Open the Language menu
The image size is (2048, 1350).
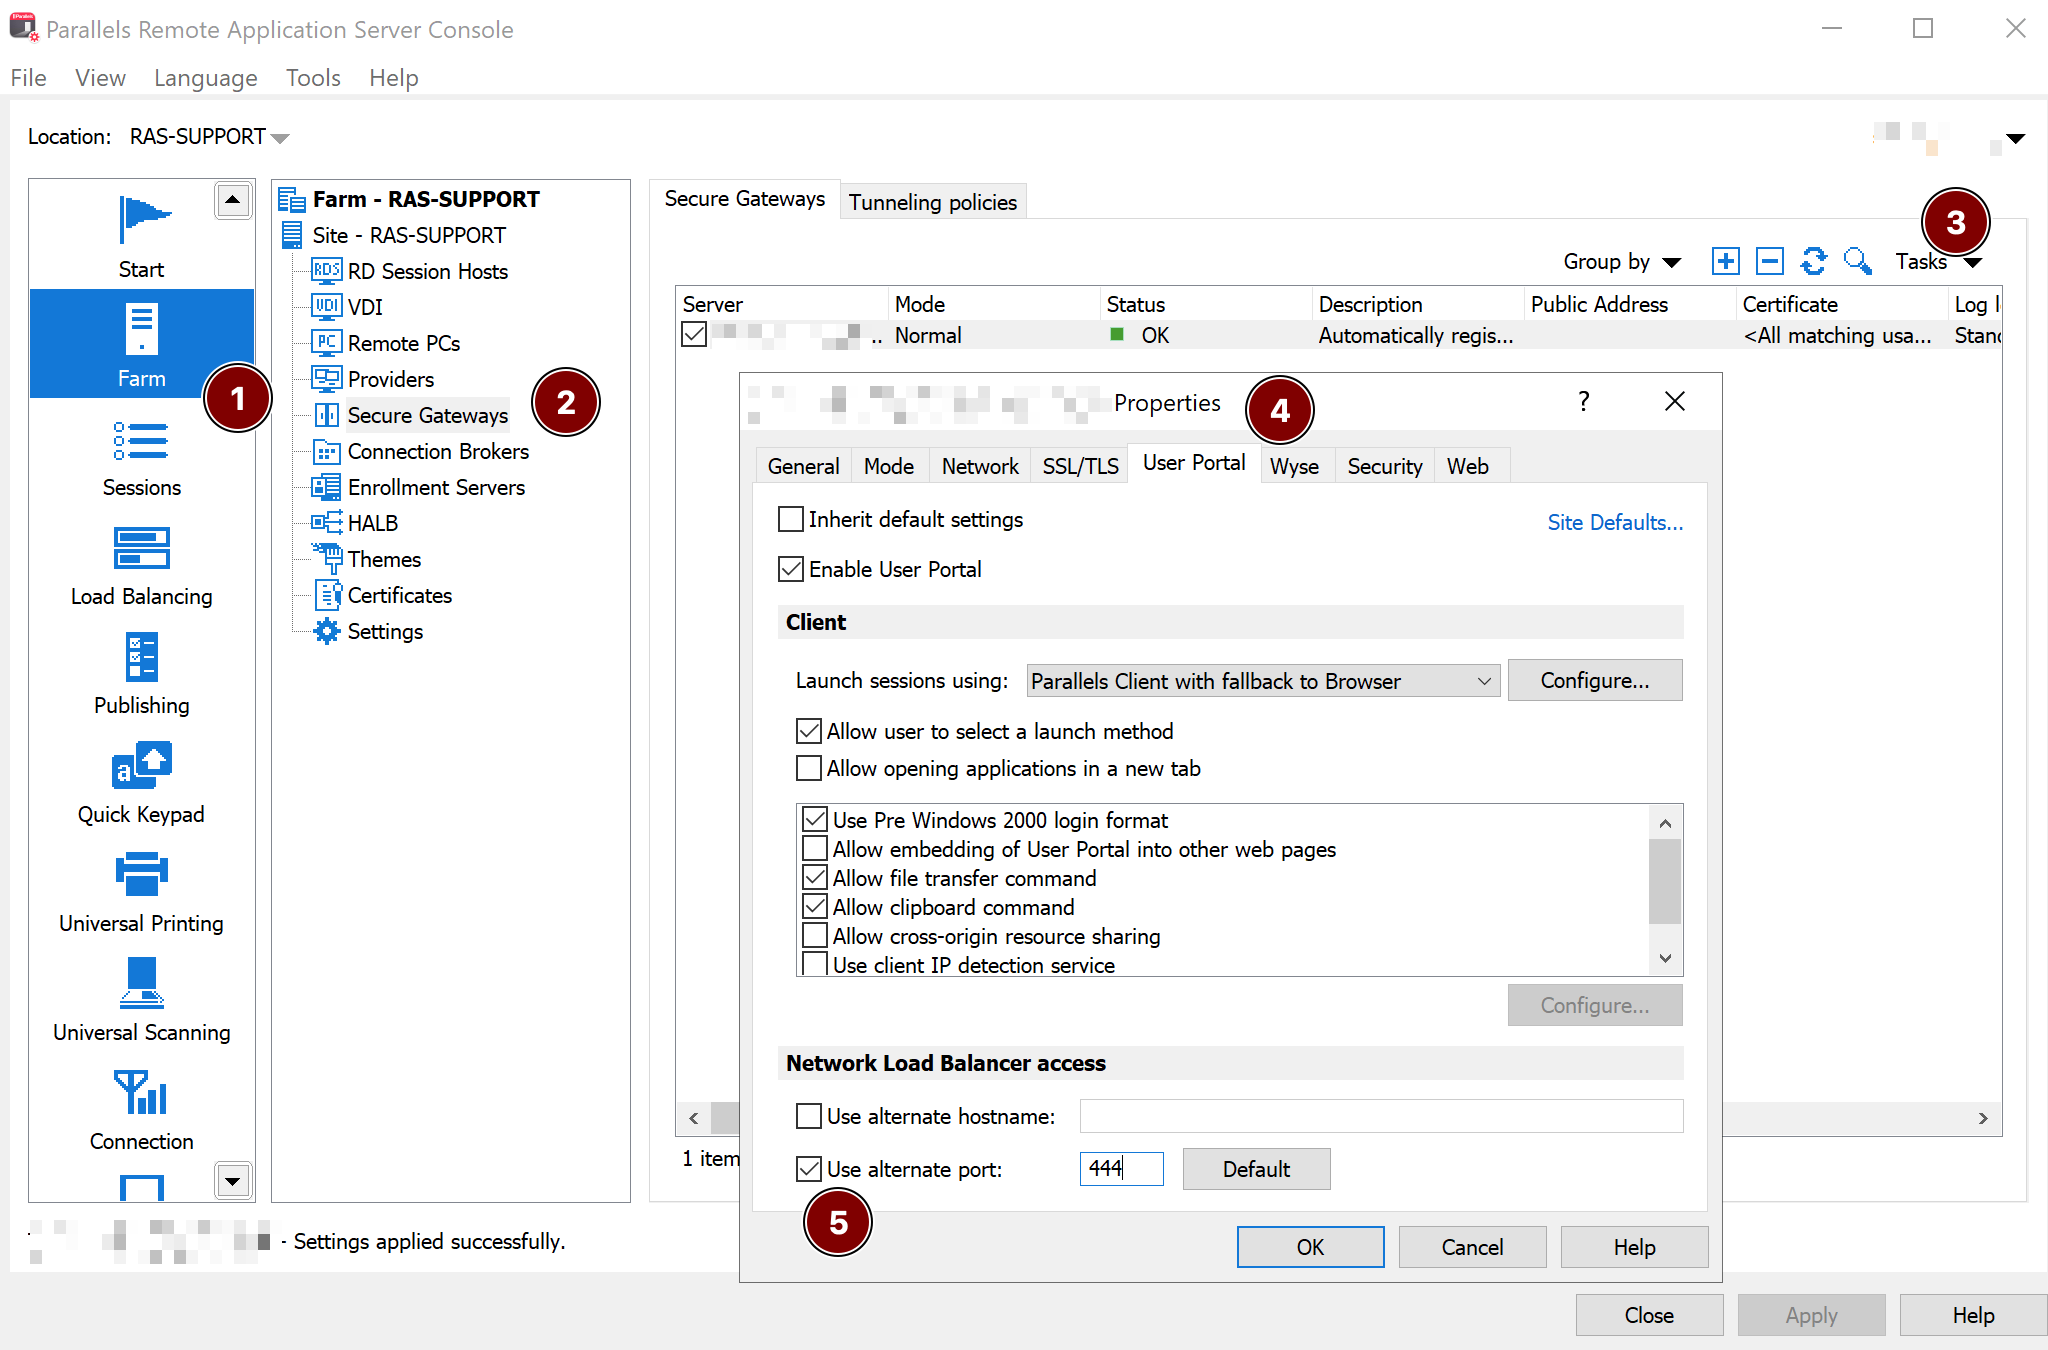tap(205, 78)
